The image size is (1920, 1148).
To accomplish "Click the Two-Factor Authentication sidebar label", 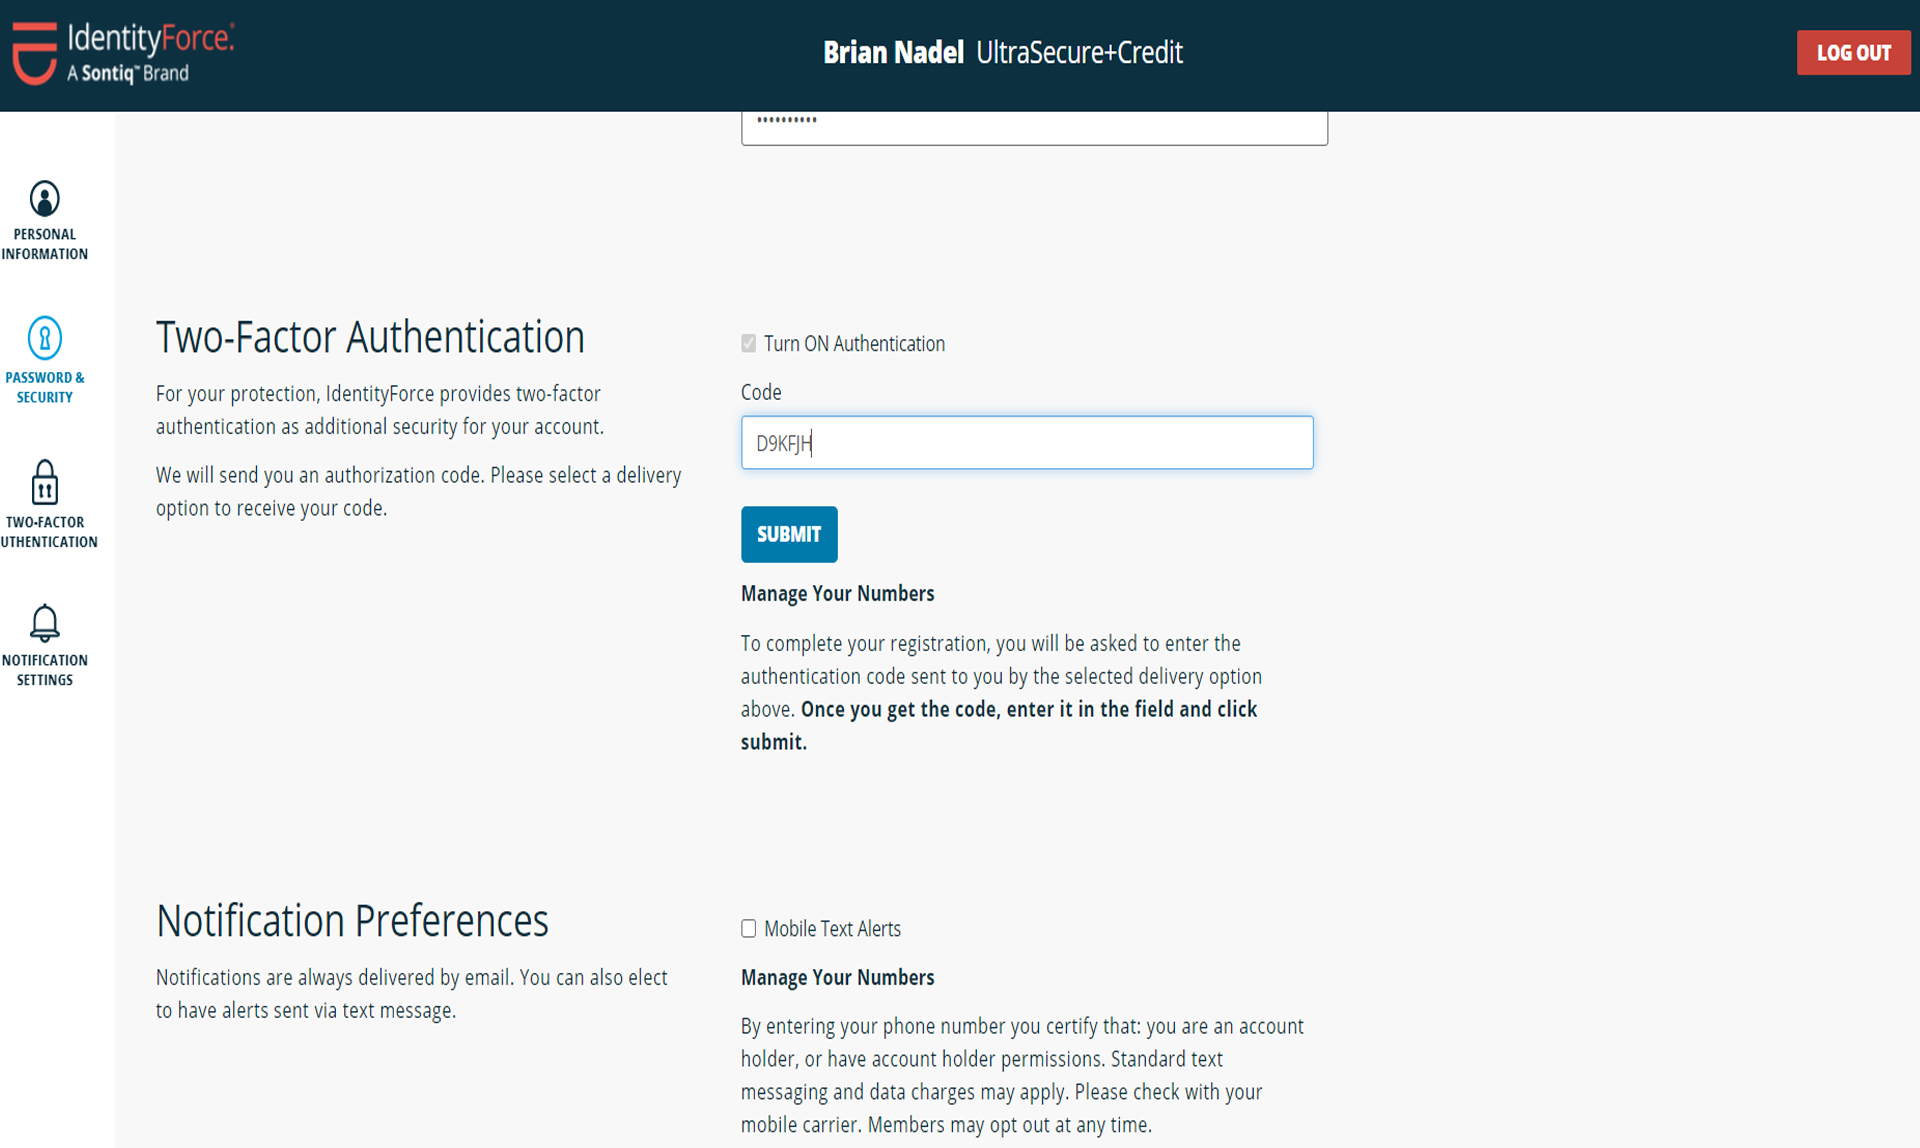I will coord(49,532).
